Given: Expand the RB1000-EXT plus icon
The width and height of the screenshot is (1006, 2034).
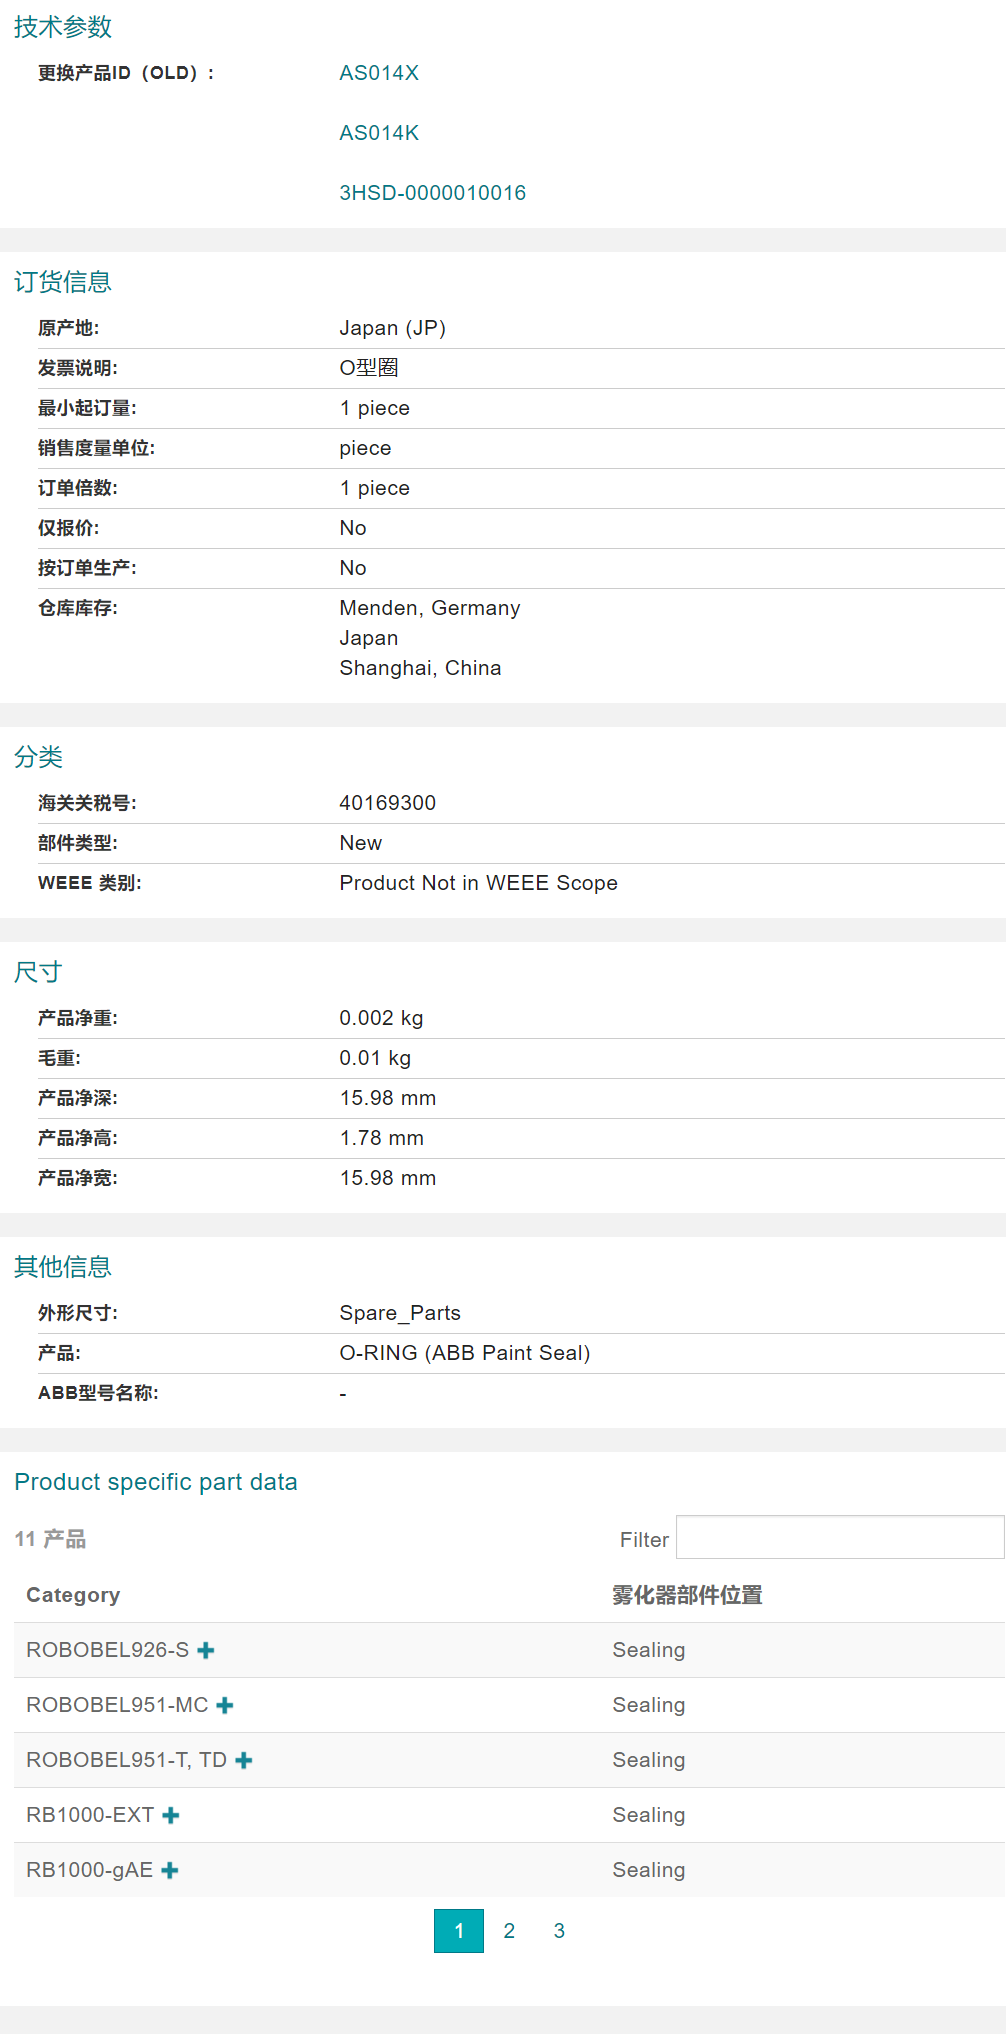Looking at the screenshot, I should 171,1815.
